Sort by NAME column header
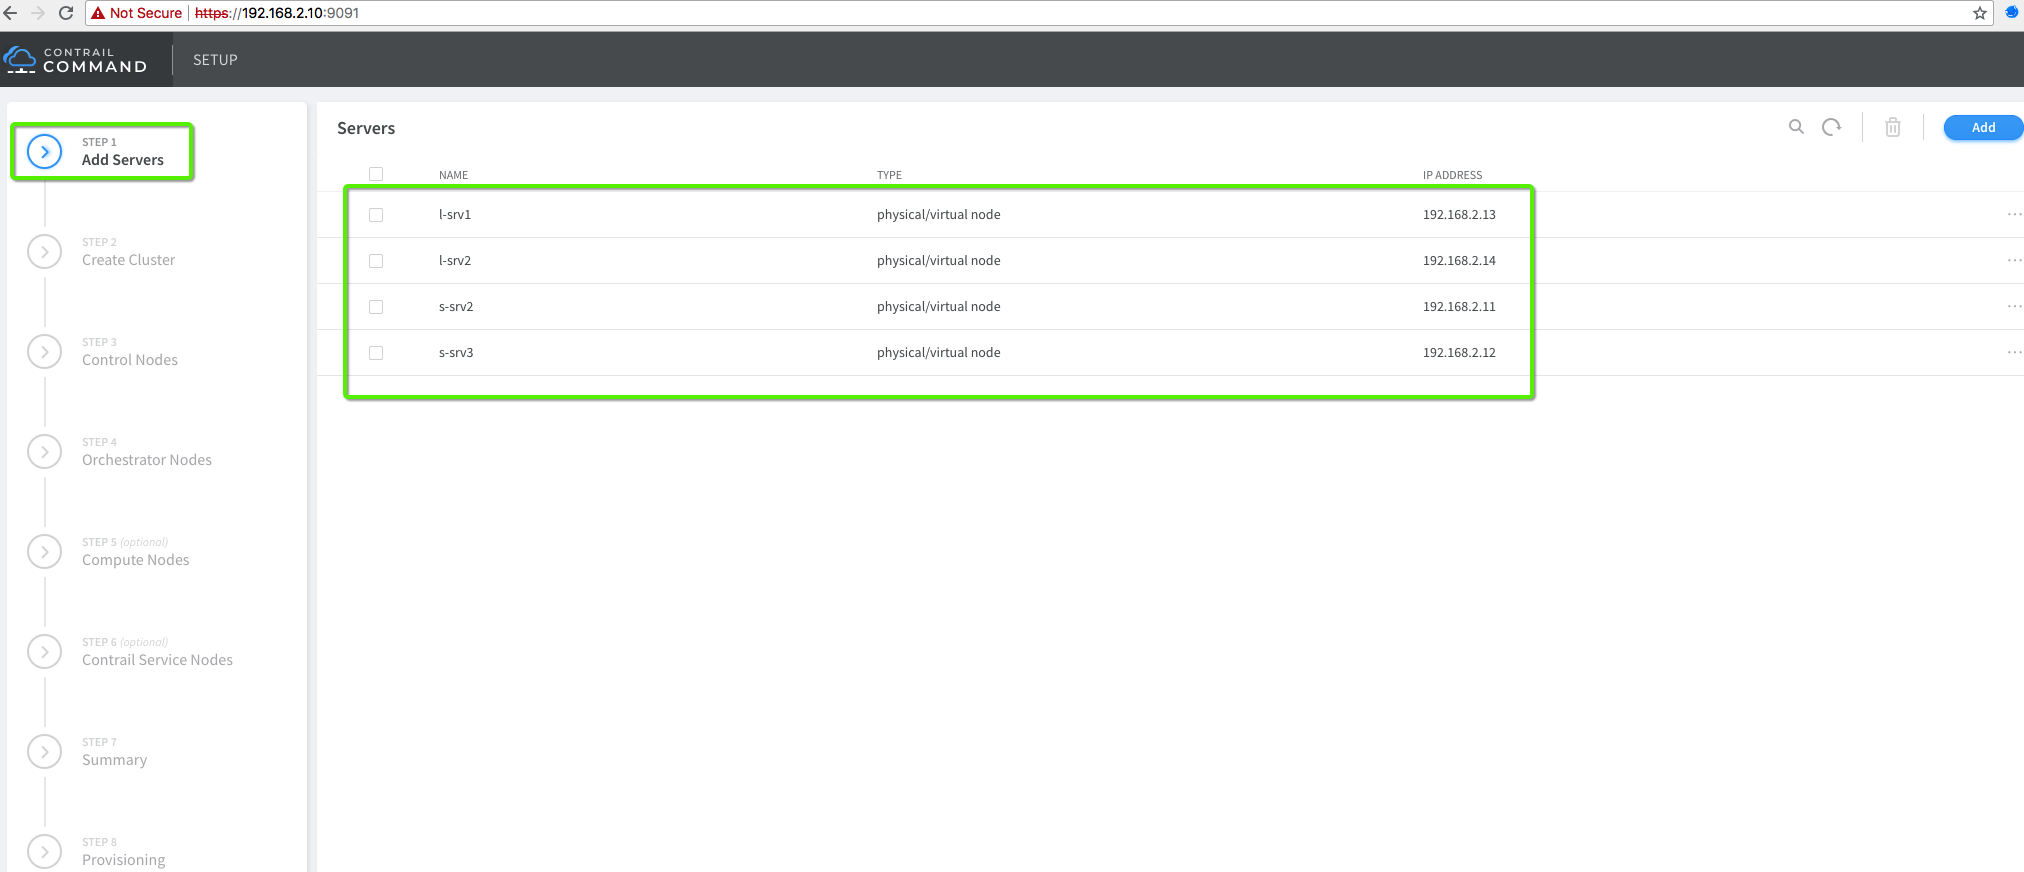This screenshot has height=872, width=2024. pos(453,175)
